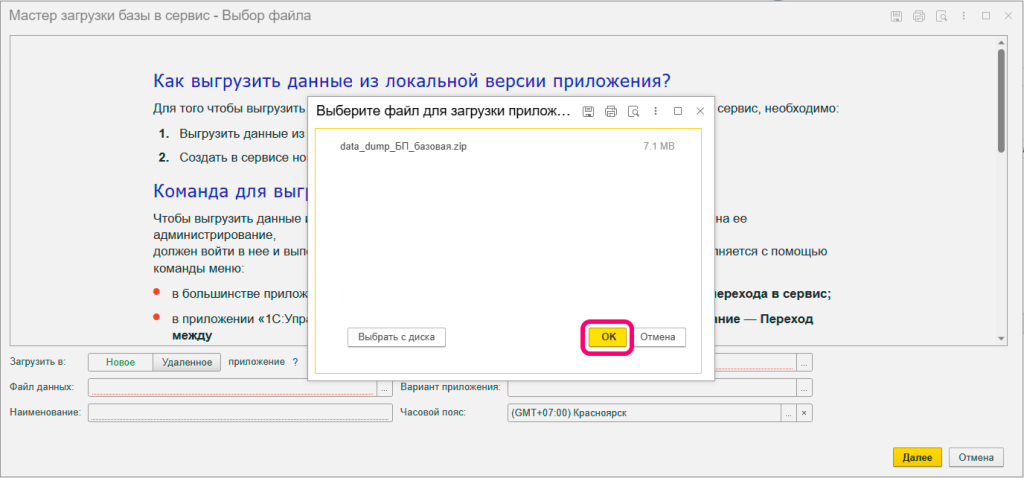Click the print icon in file selection dialog
1024x478 pixels.
click(x=611, y=111)
